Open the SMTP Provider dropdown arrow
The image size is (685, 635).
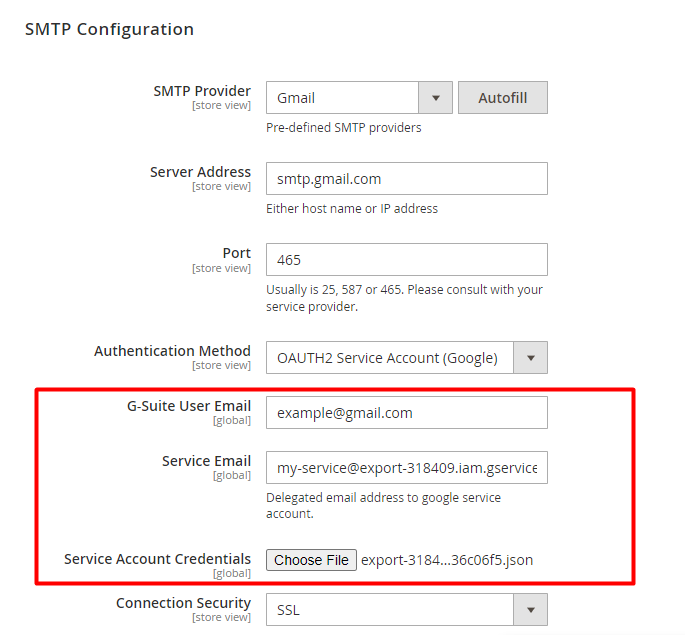coord(435,97)
